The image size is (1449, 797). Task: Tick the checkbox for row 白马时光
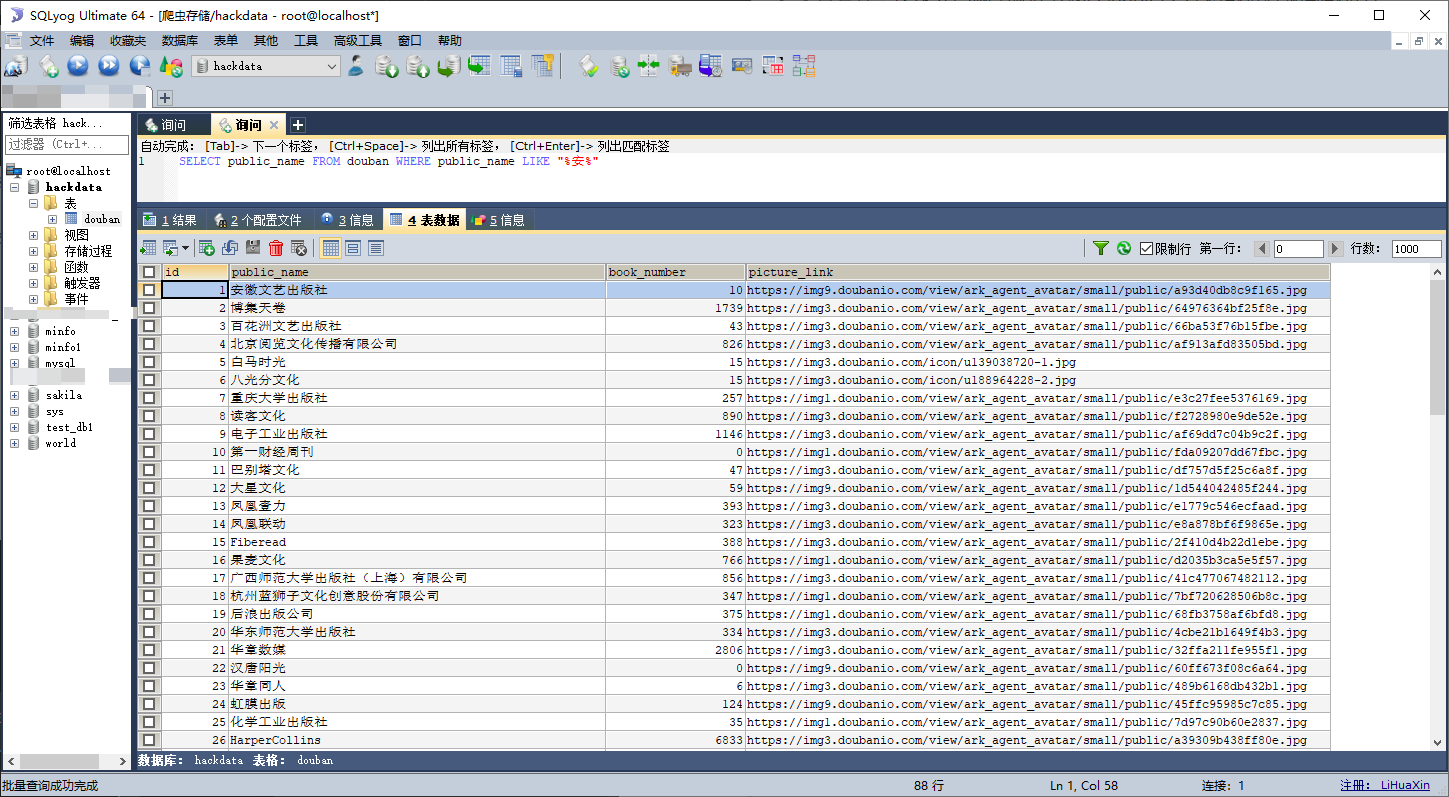coord(149,362)
